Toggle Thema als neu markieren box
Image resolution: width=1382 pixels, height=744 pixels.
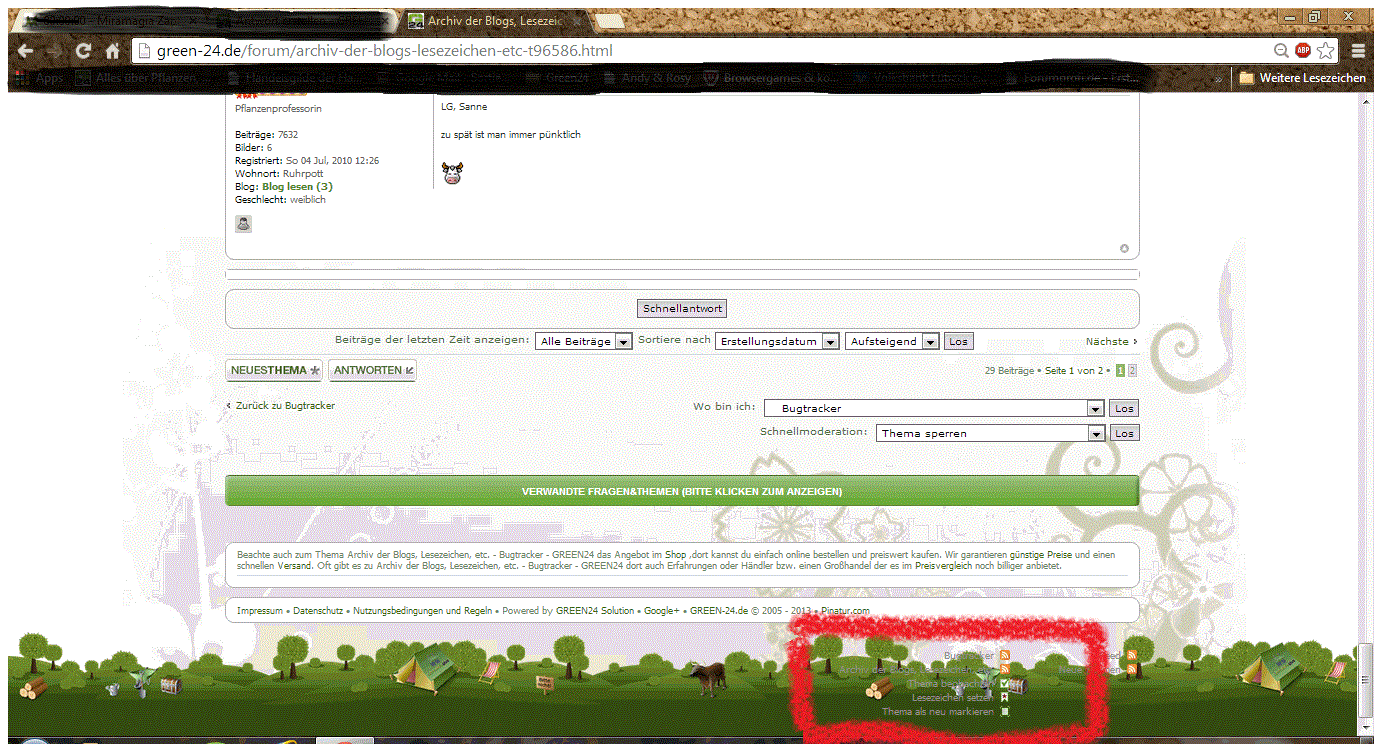click(x=1005, y=712)
